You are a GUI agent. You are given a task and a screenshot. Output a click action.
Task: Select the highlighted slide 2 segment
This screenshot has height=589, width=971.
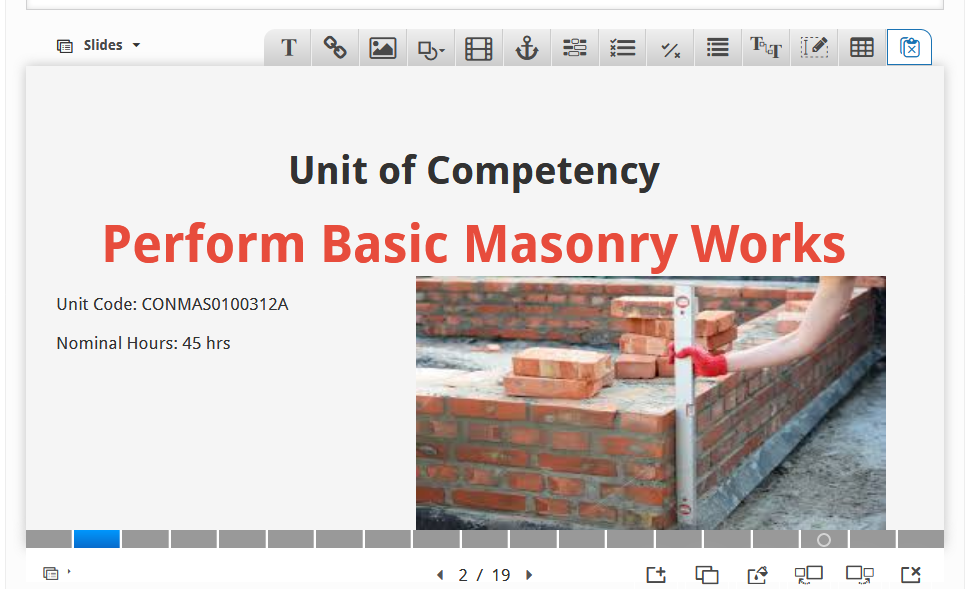[x=97, y=539]
